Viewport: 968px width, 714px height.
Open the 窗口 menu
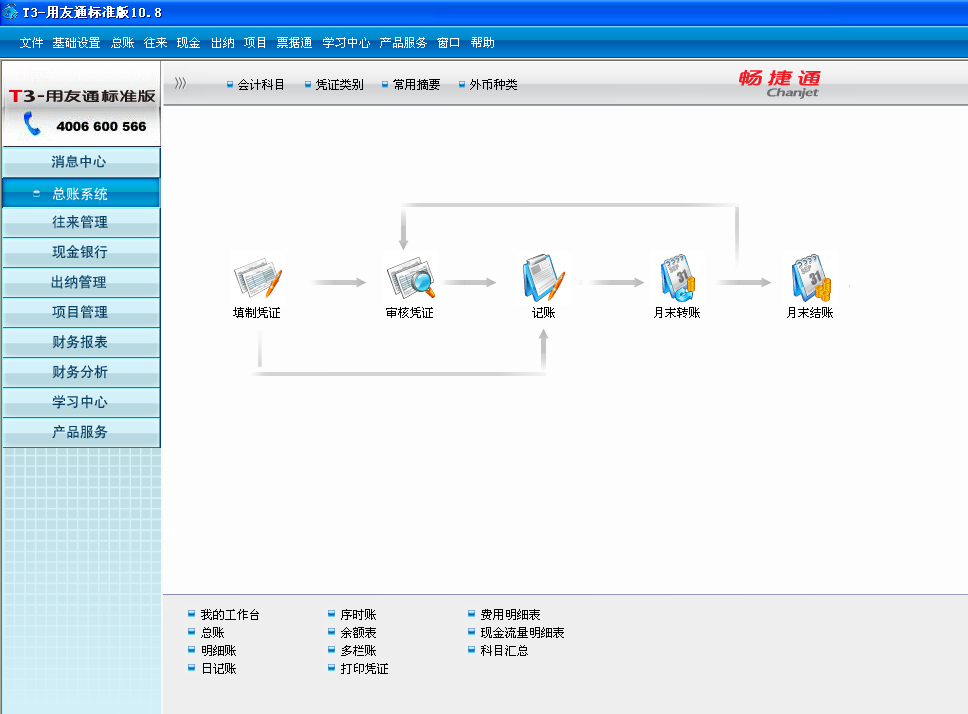click(x=448, y=43)
